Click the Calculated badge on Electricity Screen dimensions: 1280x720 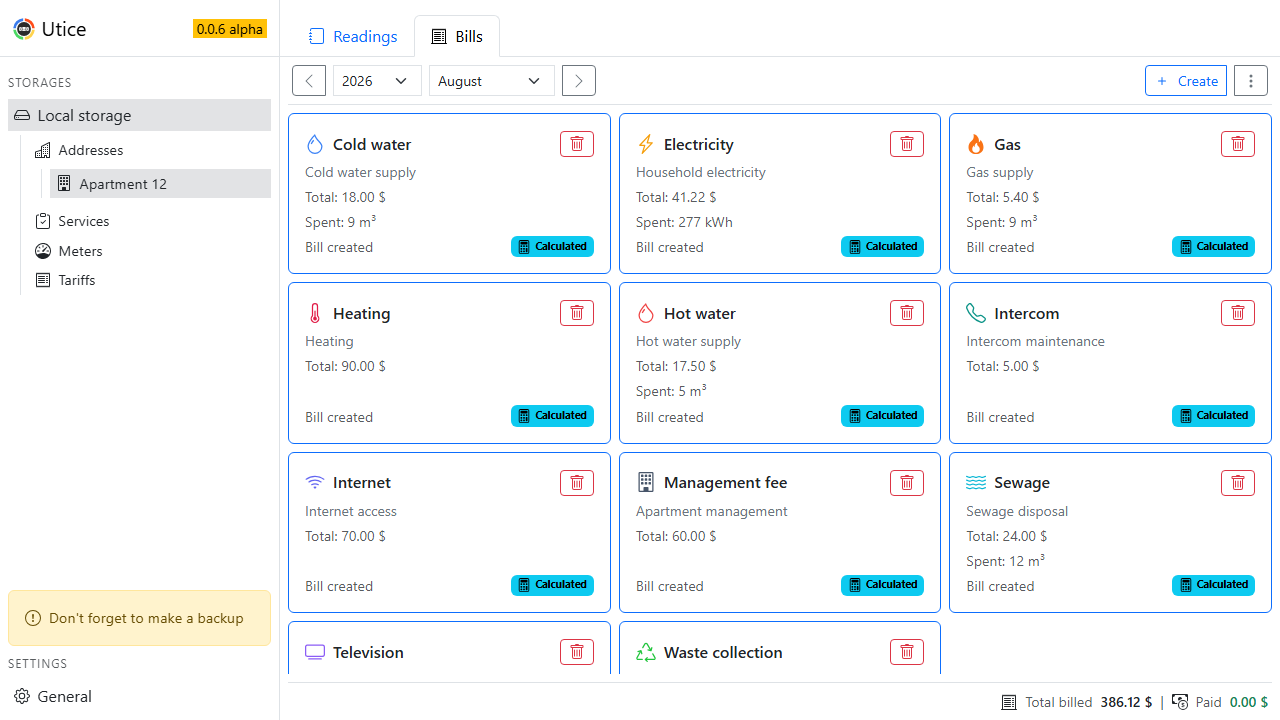click(882, 246)
